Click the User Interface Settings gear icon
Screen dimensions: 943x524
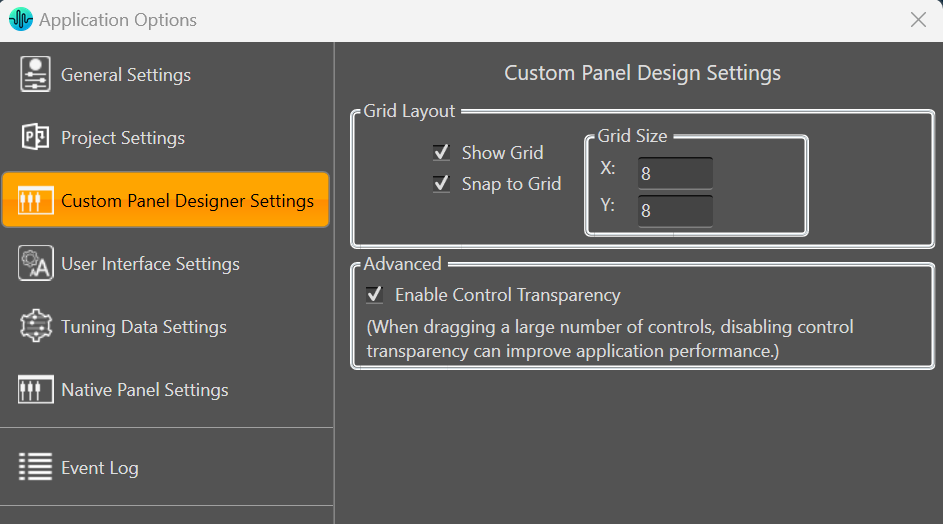click(35, 263)
